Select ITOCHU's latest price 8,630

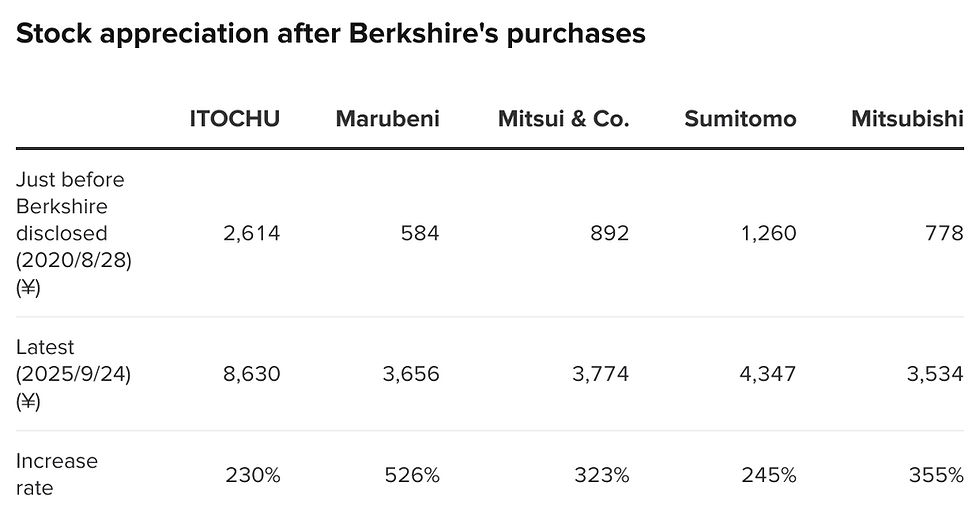coord(251,374)
